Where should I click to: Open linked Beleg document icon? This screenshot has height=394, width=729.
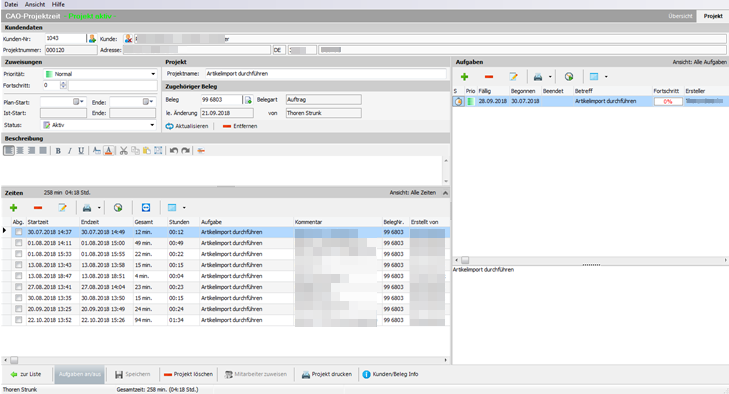pyautogui.click(x=248, y=100)
